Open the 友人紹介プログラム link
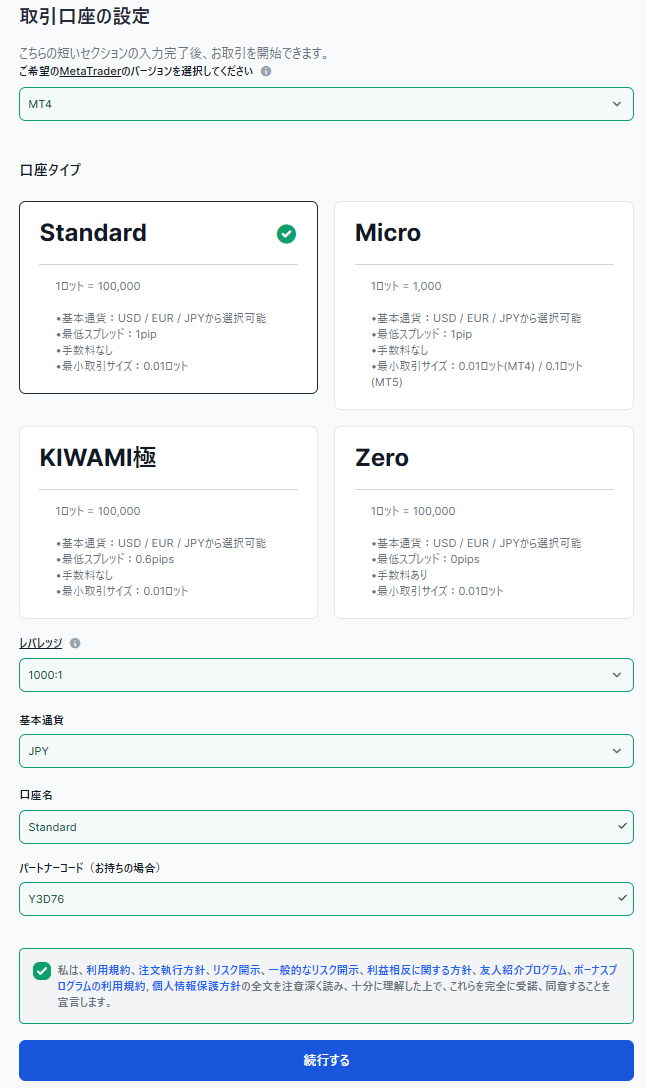Image resolution: width=647 pixels, height=1088 pixels. (523, 970)
